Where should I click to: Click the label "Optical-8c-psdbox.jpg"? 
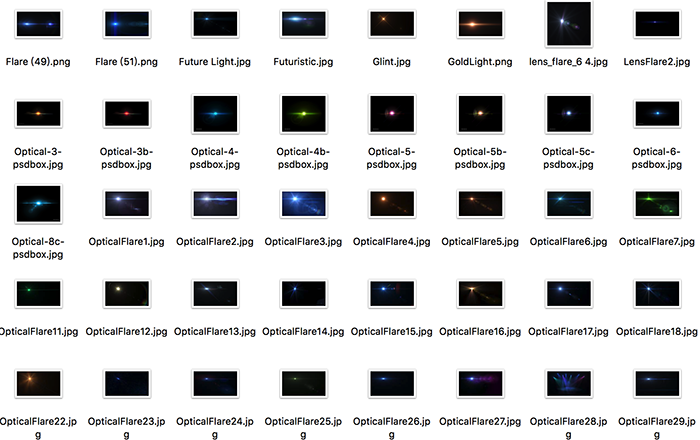(x=38, y=248)
